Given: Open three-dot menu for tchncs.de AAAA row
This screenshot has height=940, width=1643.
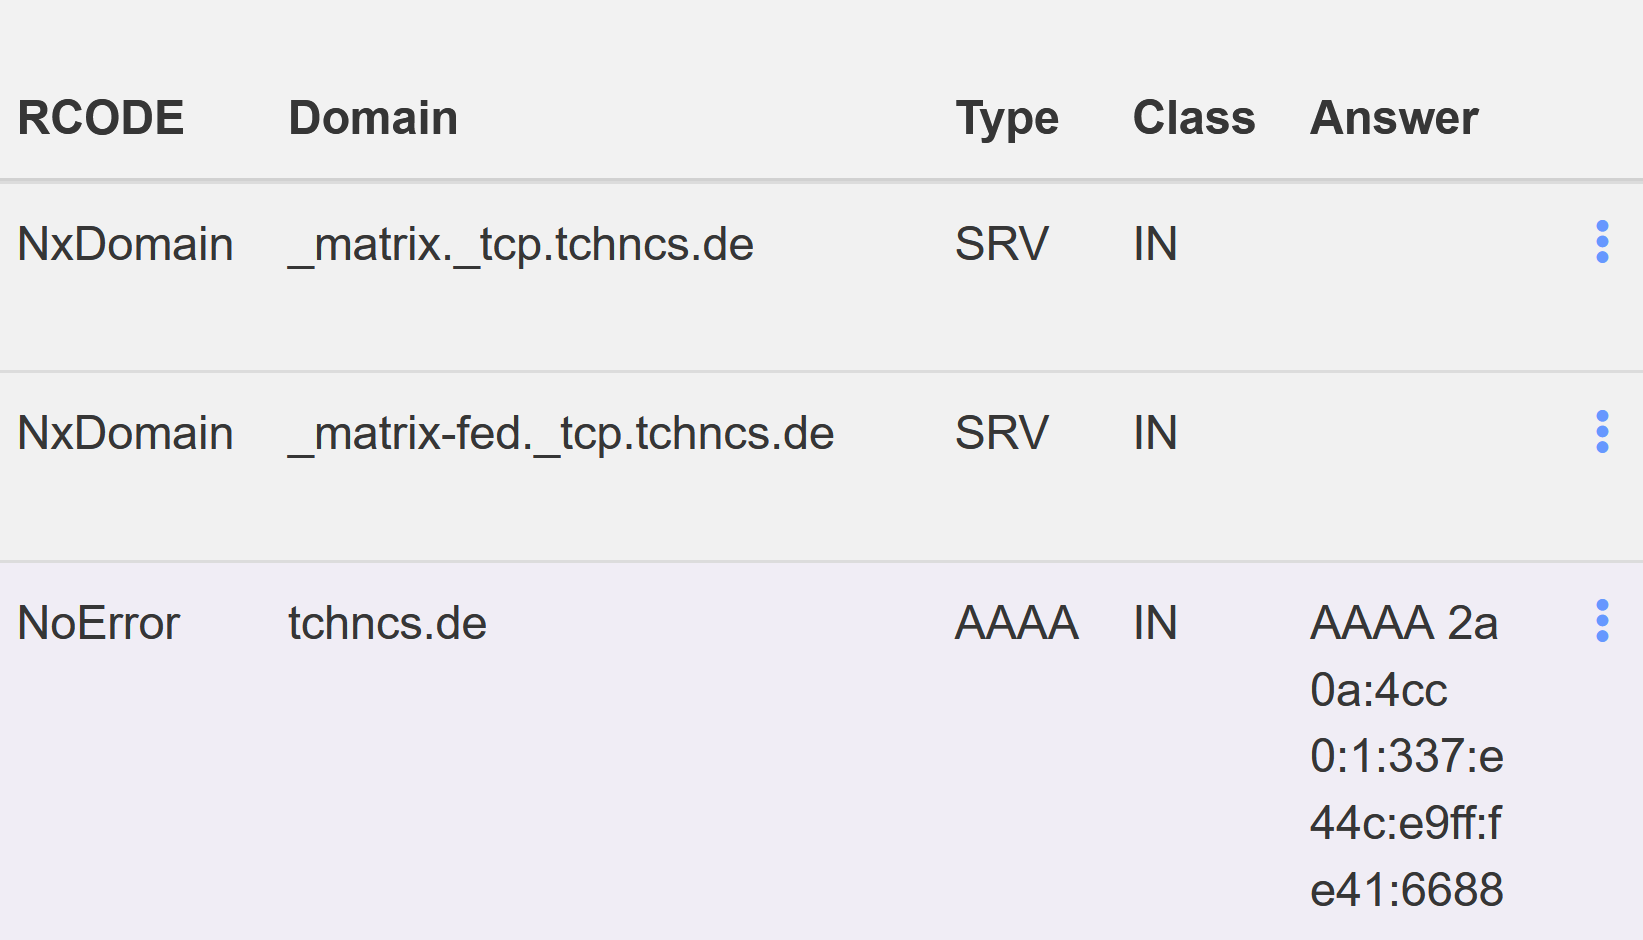Looking at the screenshot, I should [1602, 621].
